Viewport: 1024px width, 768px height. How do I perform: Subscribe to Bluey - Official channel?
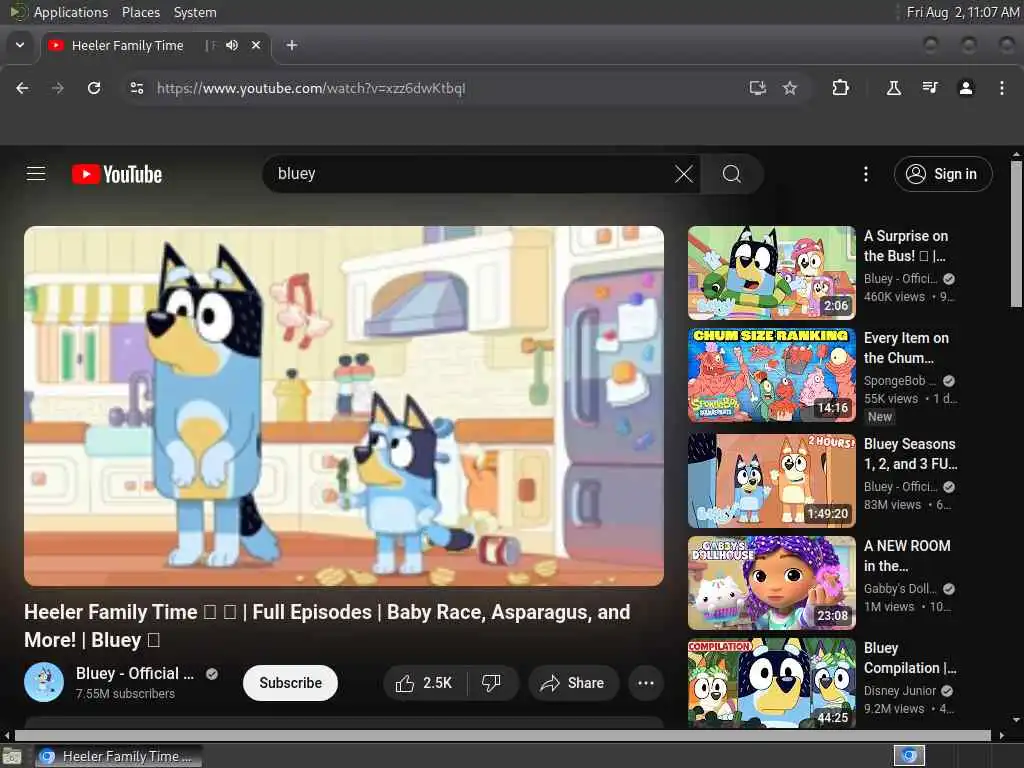click(290, 683)
